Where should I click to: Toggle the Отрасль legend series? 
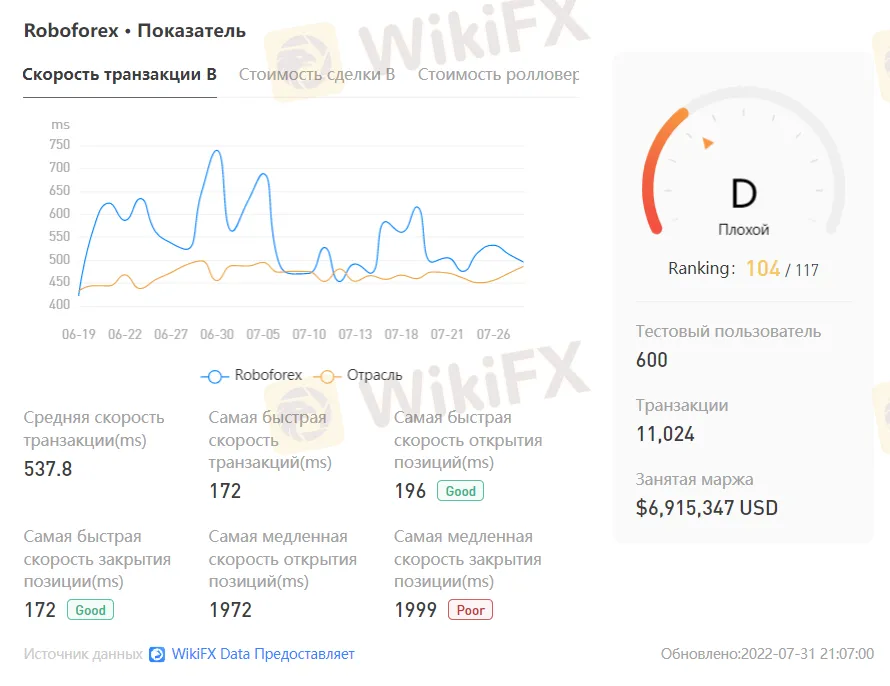[359, 376]
